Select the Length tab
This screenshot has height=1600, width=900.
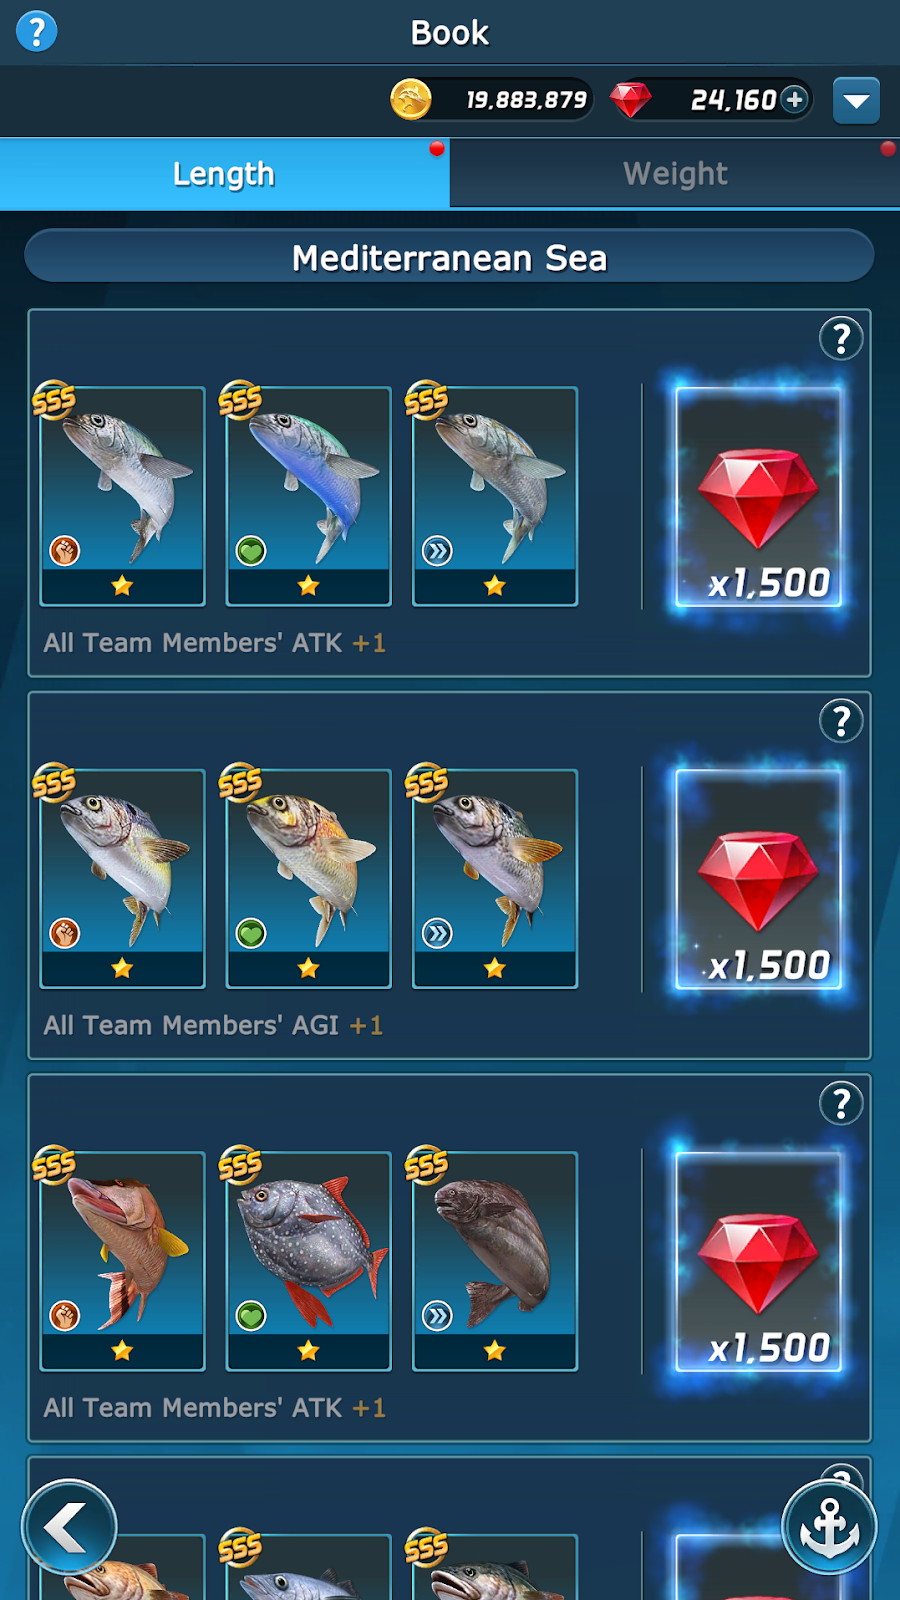[224, 173]
